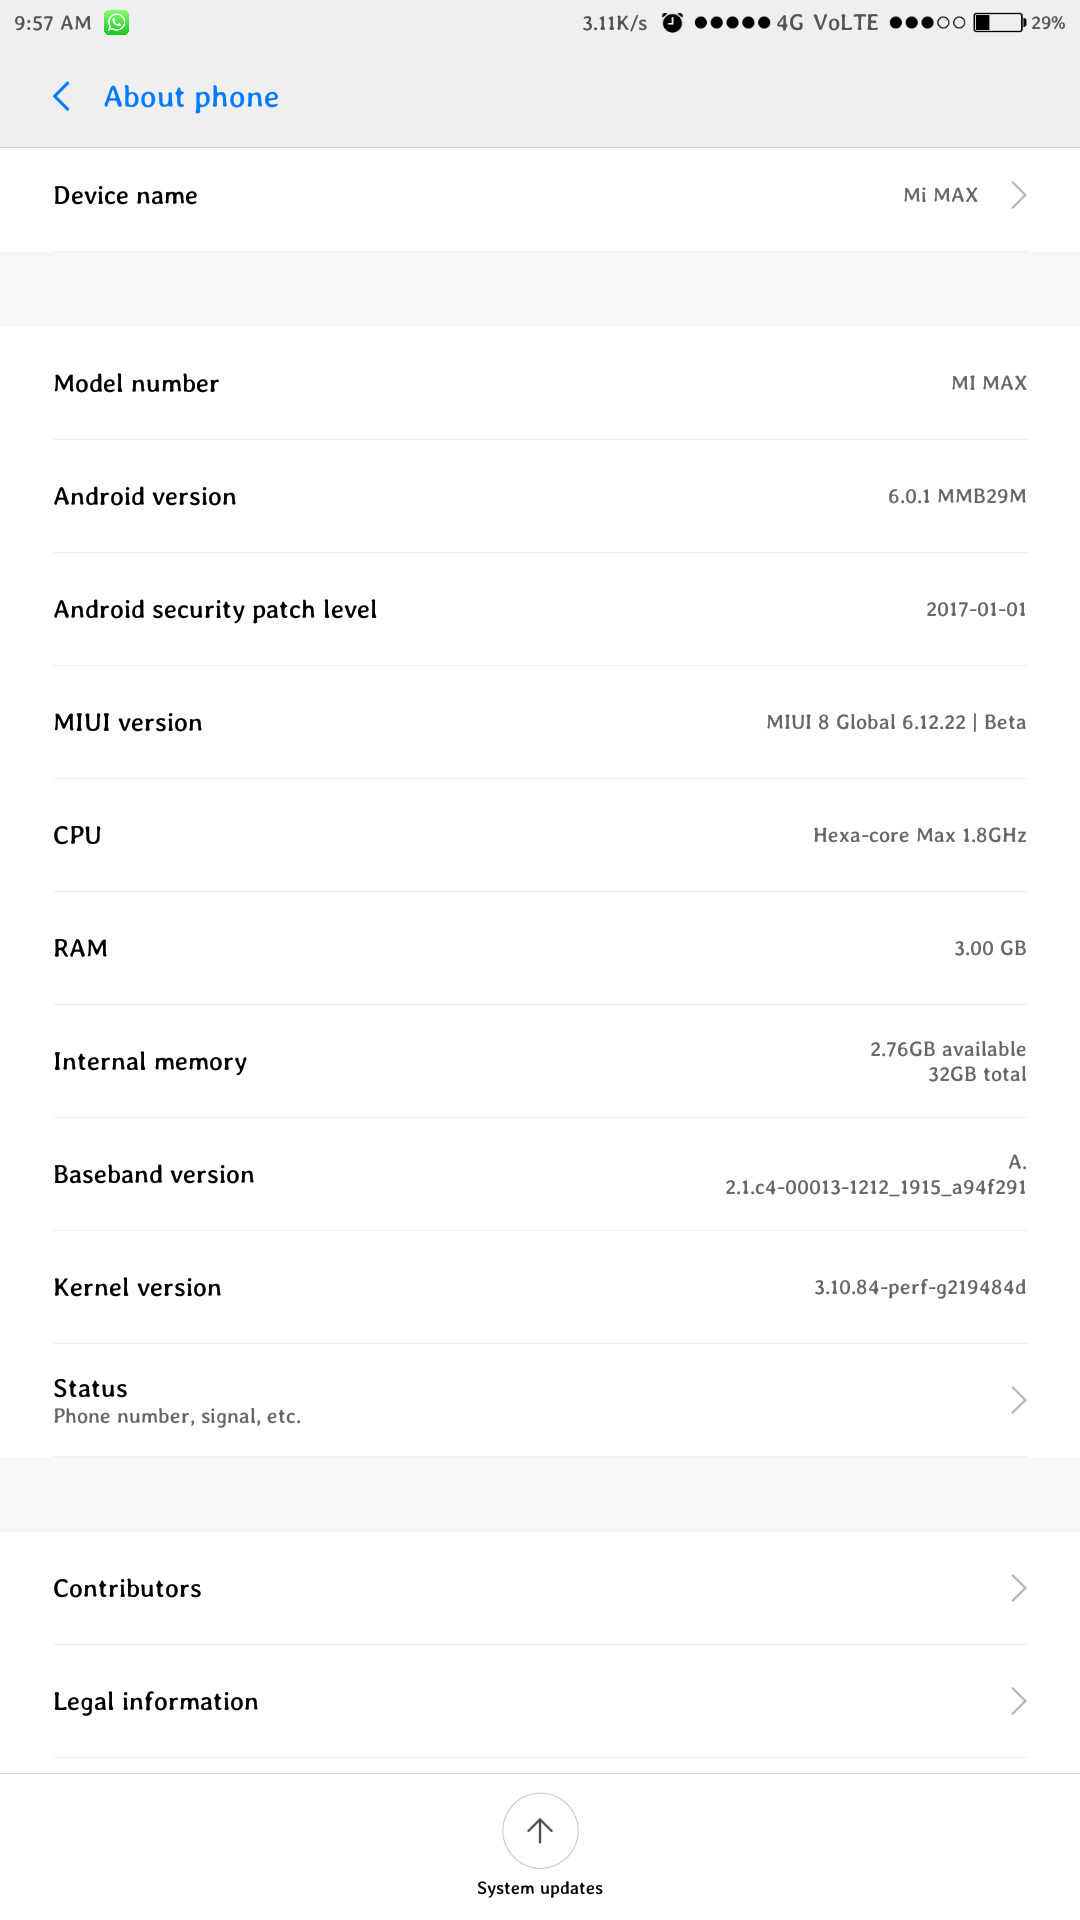The height and width of the screenshot is (1920, 1080).
Task: Tap the About phone title
Action: (191, 97)
